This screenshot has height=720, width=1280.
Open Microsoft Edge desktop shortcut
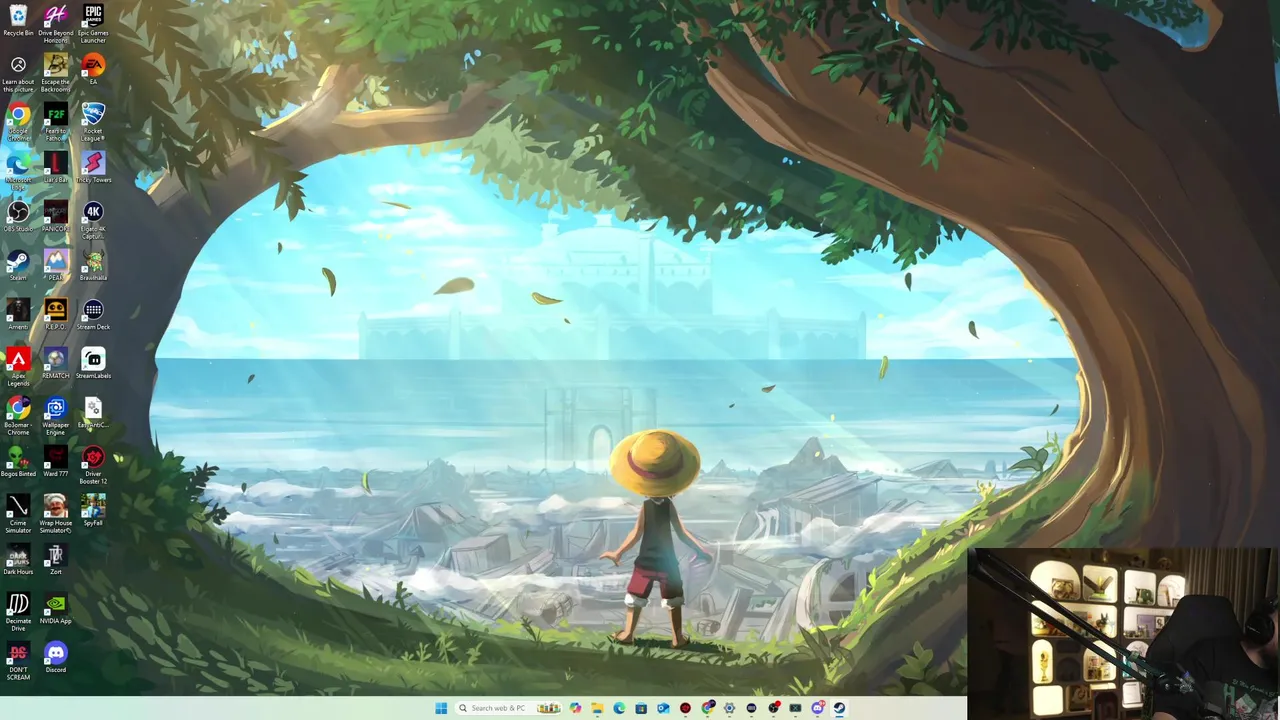click(x=18, y=170)
